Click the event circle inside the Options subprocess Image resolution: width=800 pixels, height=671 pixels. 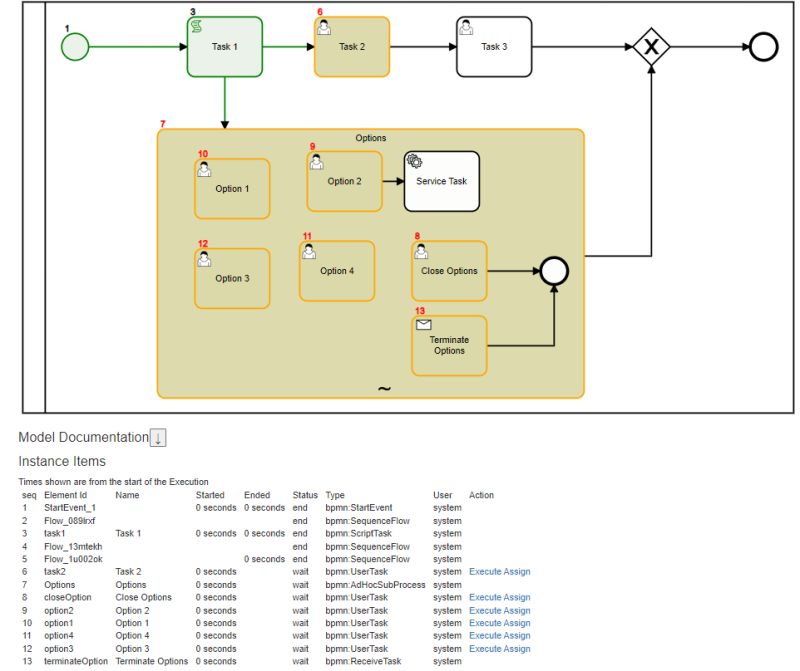pos(553,270)
